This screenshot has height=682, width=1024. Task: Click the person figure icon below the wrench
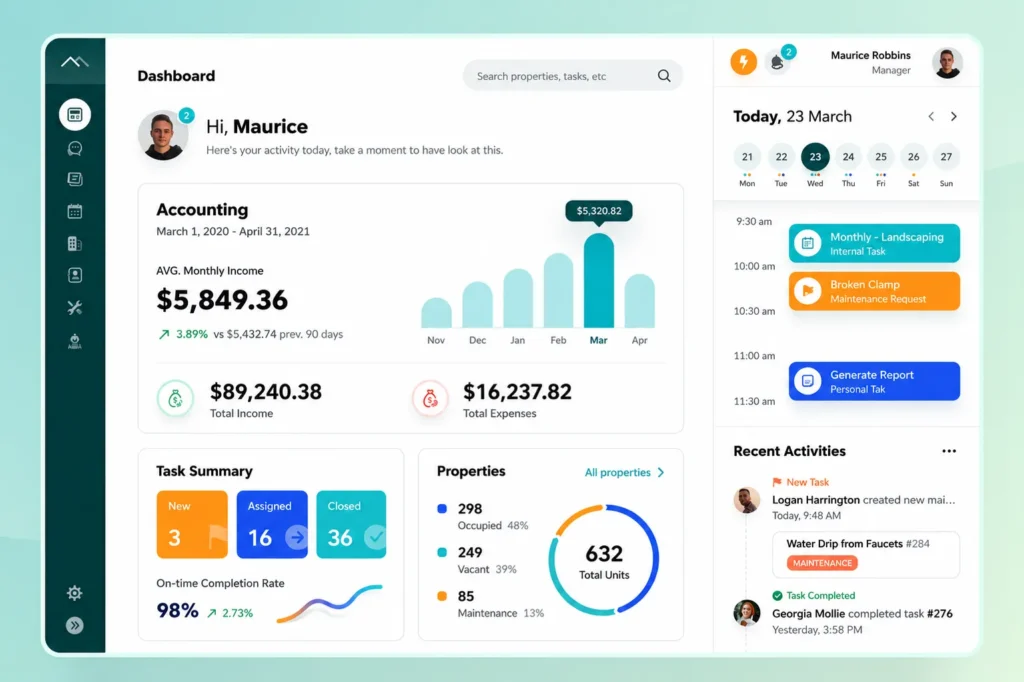pyautogui.click(x=75, y=341)
